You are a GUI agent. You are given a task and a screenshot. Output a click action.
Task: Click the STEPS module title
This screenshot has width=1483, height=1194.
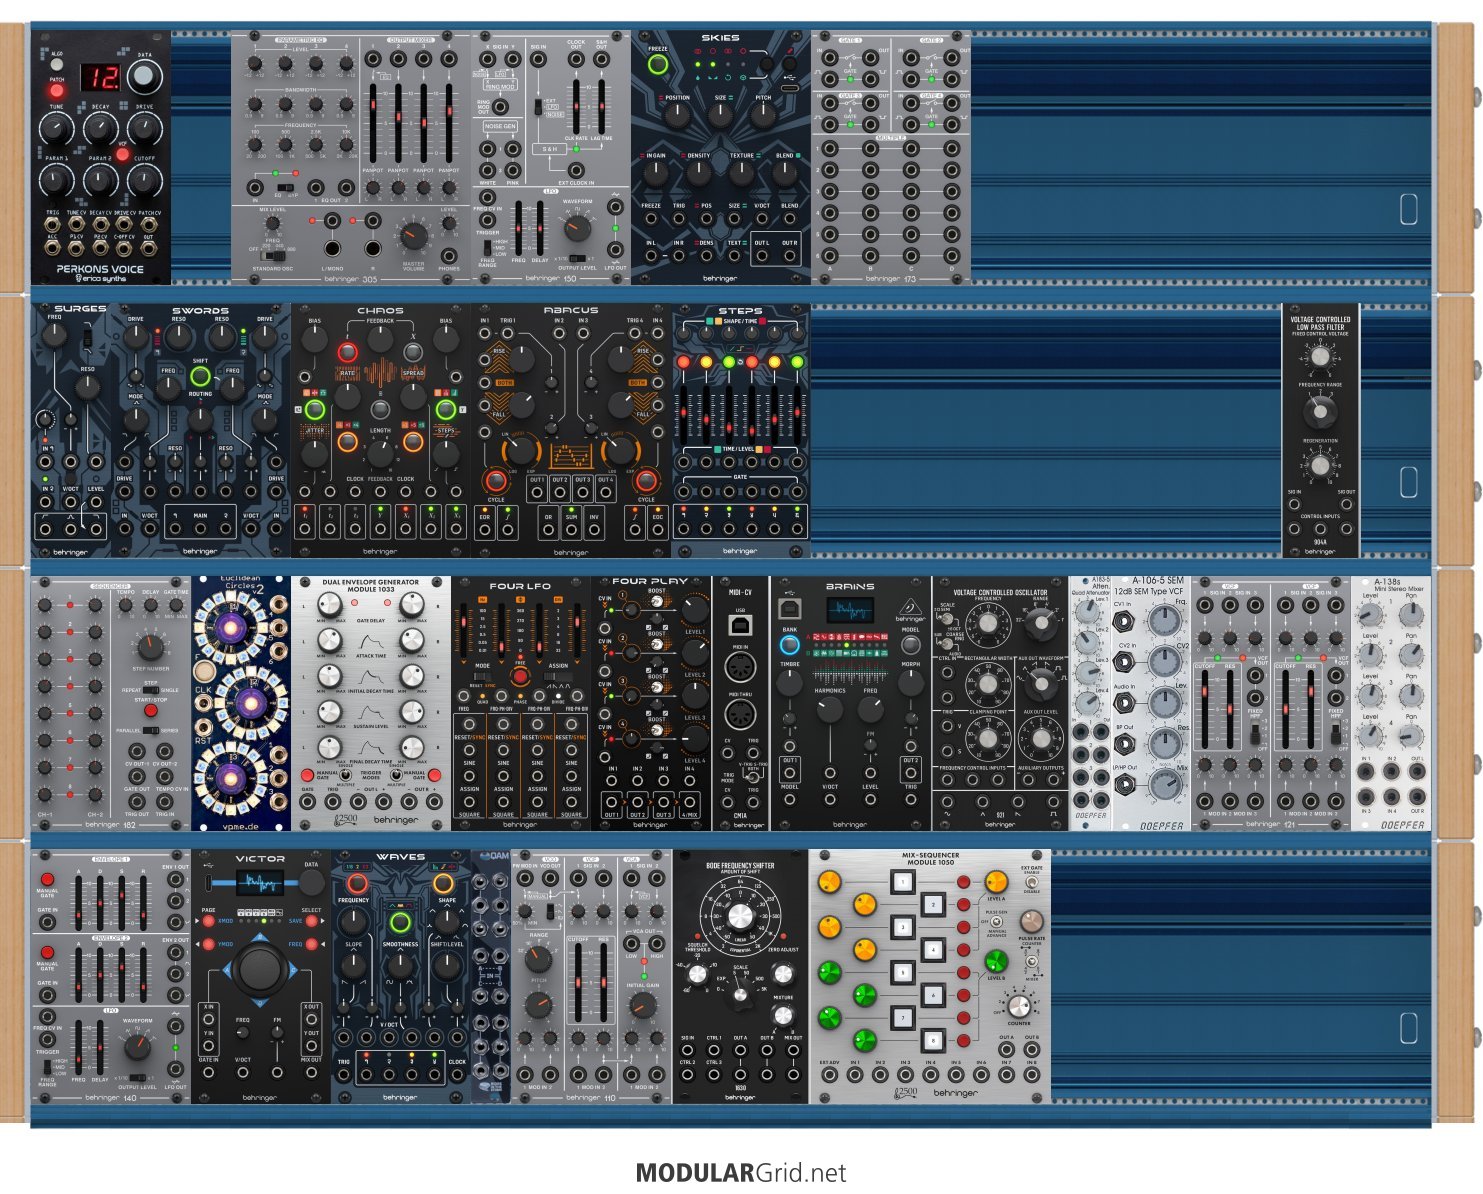[741, 311]
